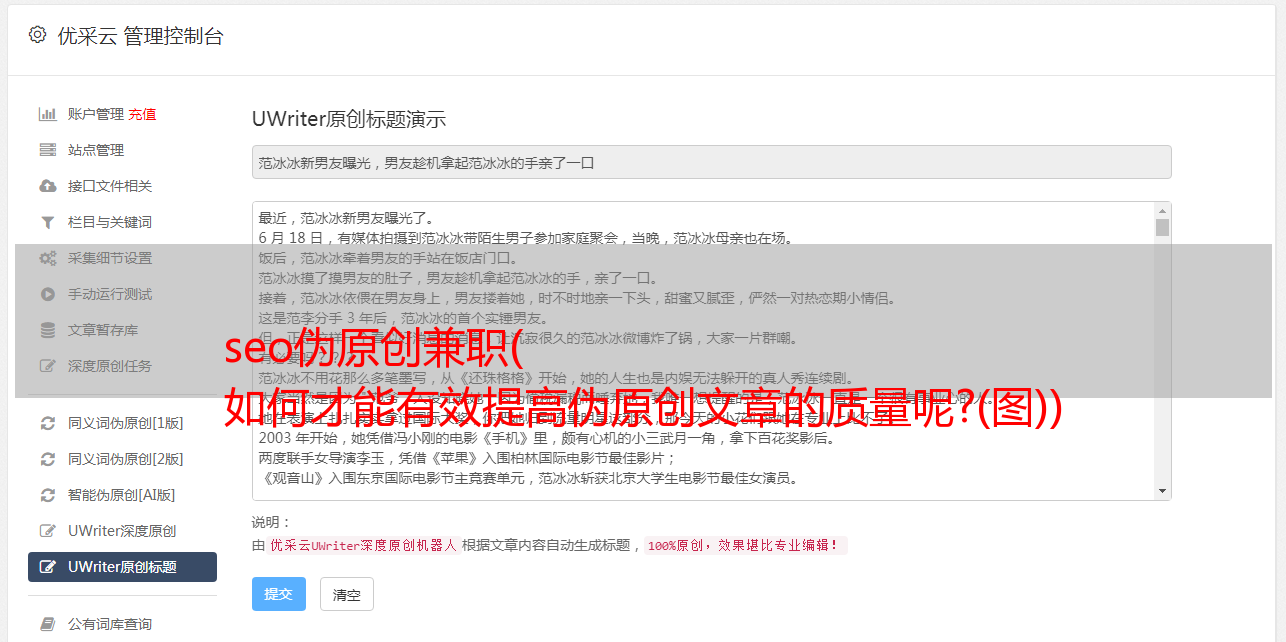Click the 公有词库查询 book icon
The width and height of the screenshot is (1286, 642).
[x=47, y=624]
